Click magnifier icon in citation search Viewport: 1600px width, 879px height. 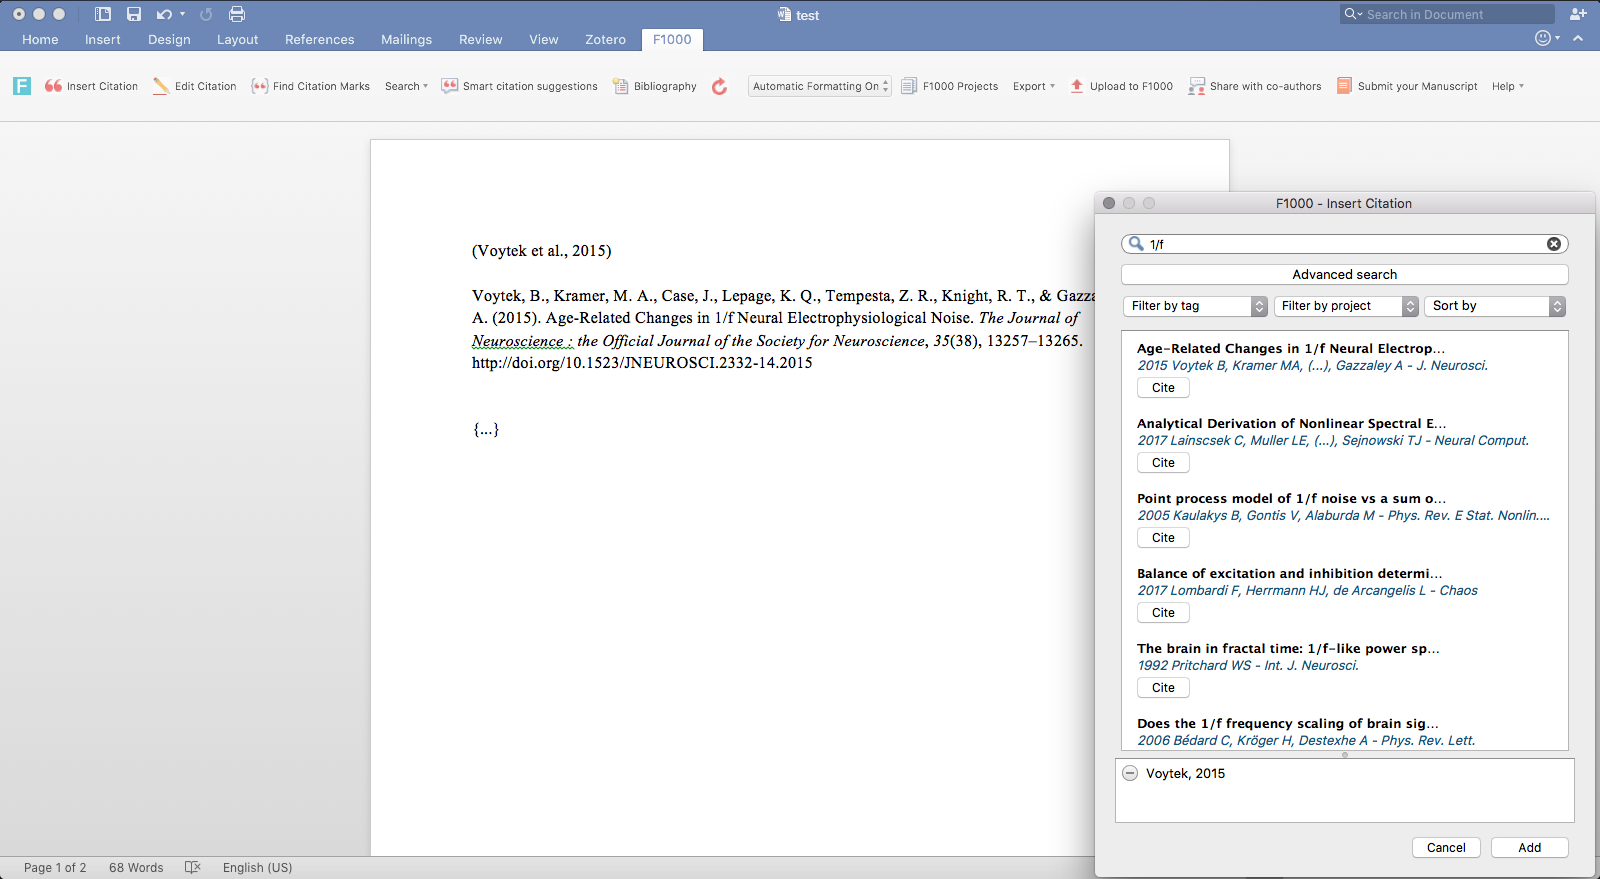coord(1136,244)
